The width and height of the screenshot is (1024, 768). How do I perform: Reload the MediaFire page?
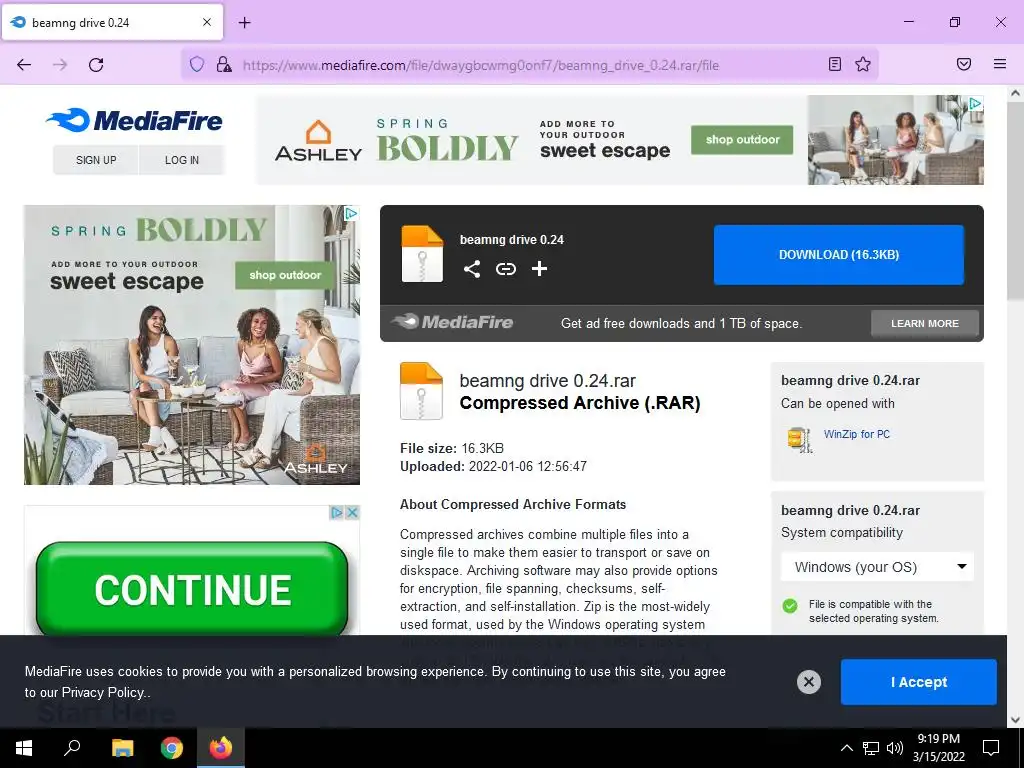(96, 64)
